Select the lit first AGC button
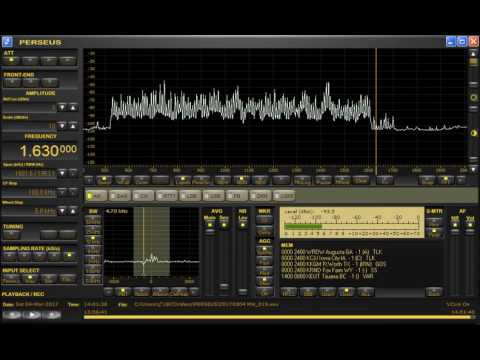Image resolution: width=480 pixels, height=360 pixels. (x=265, y=250)
